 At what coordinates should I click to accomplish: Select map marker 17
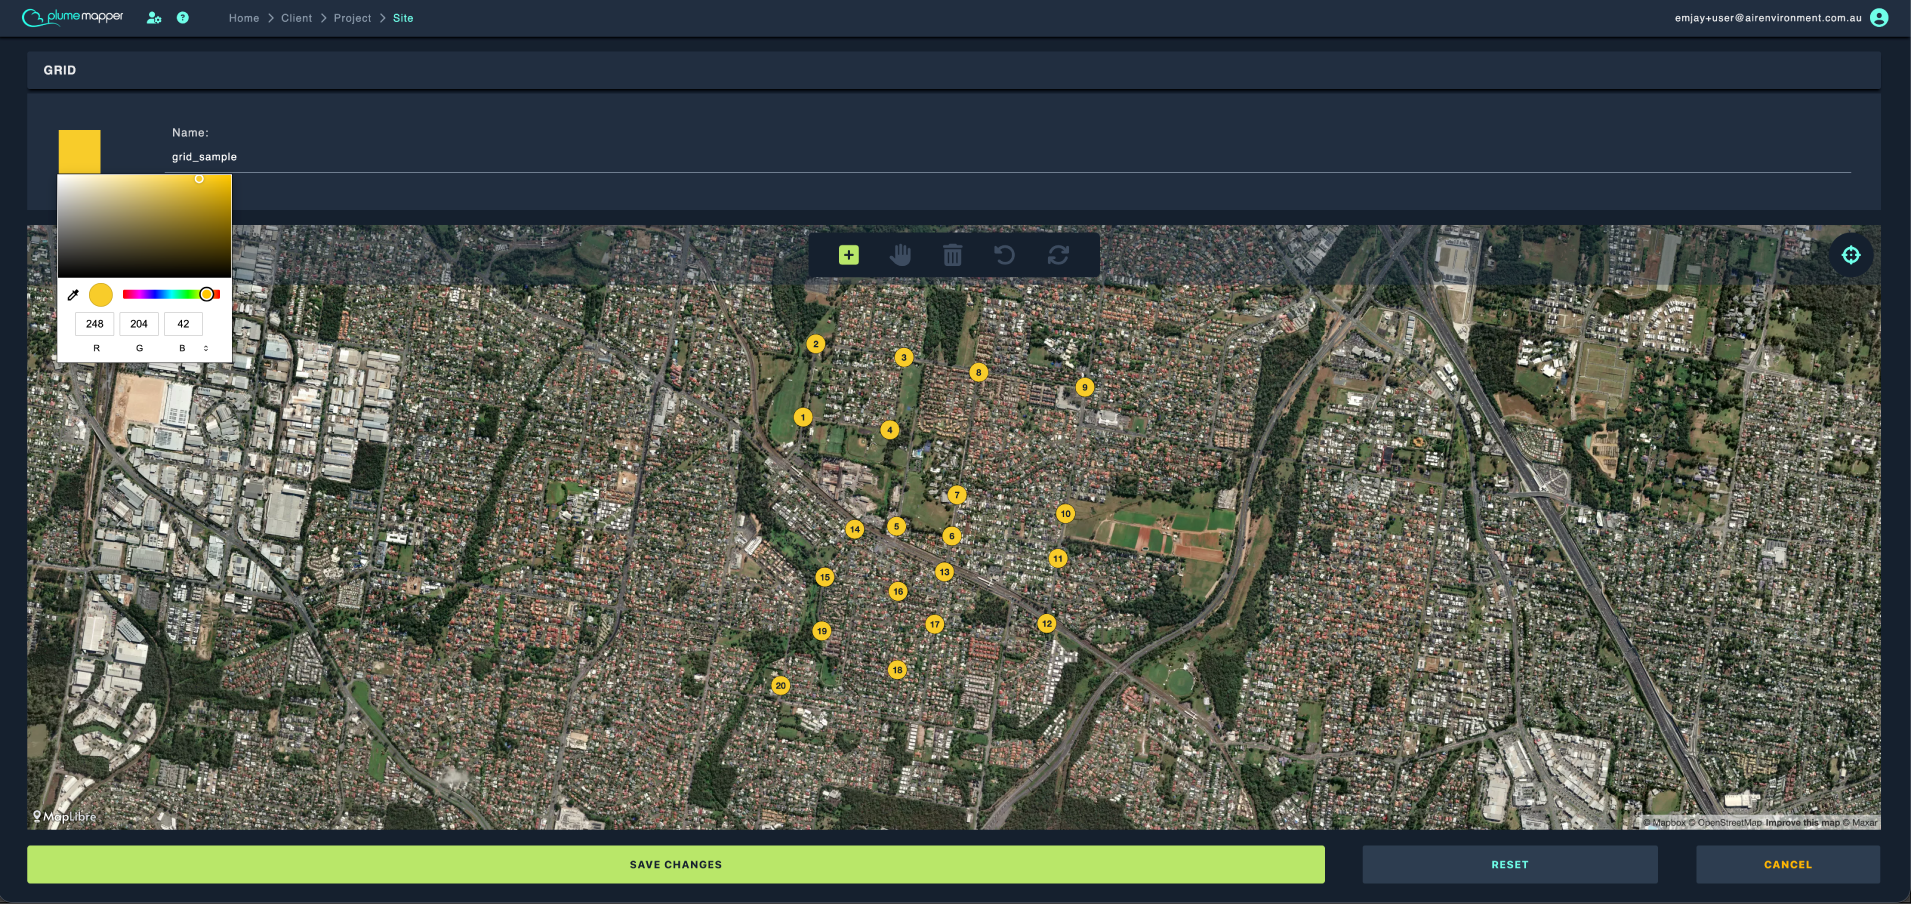(934, 624)
